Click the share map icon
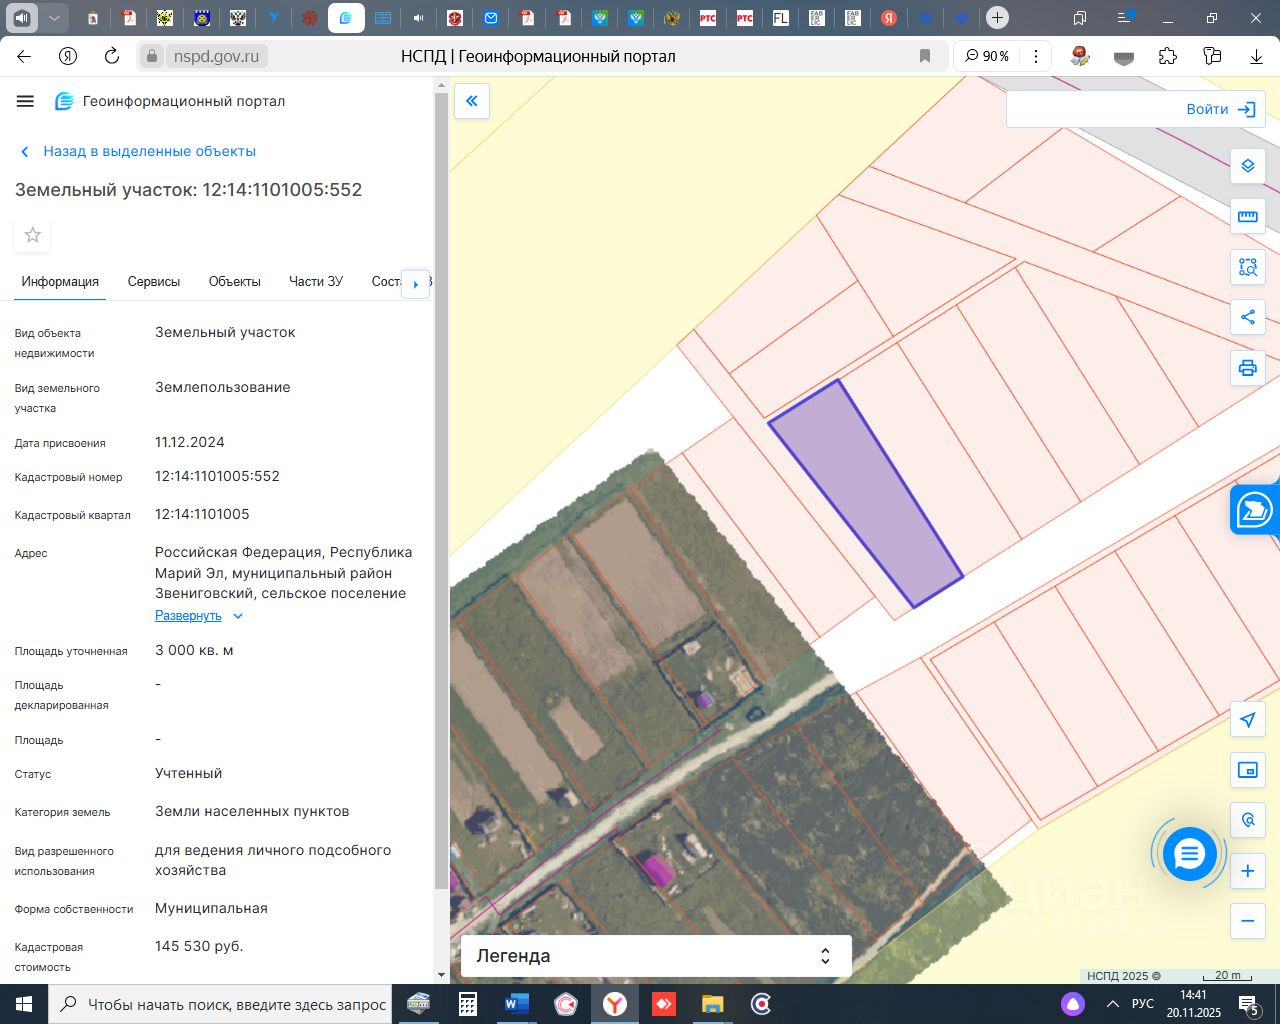 click(1247, 318)
